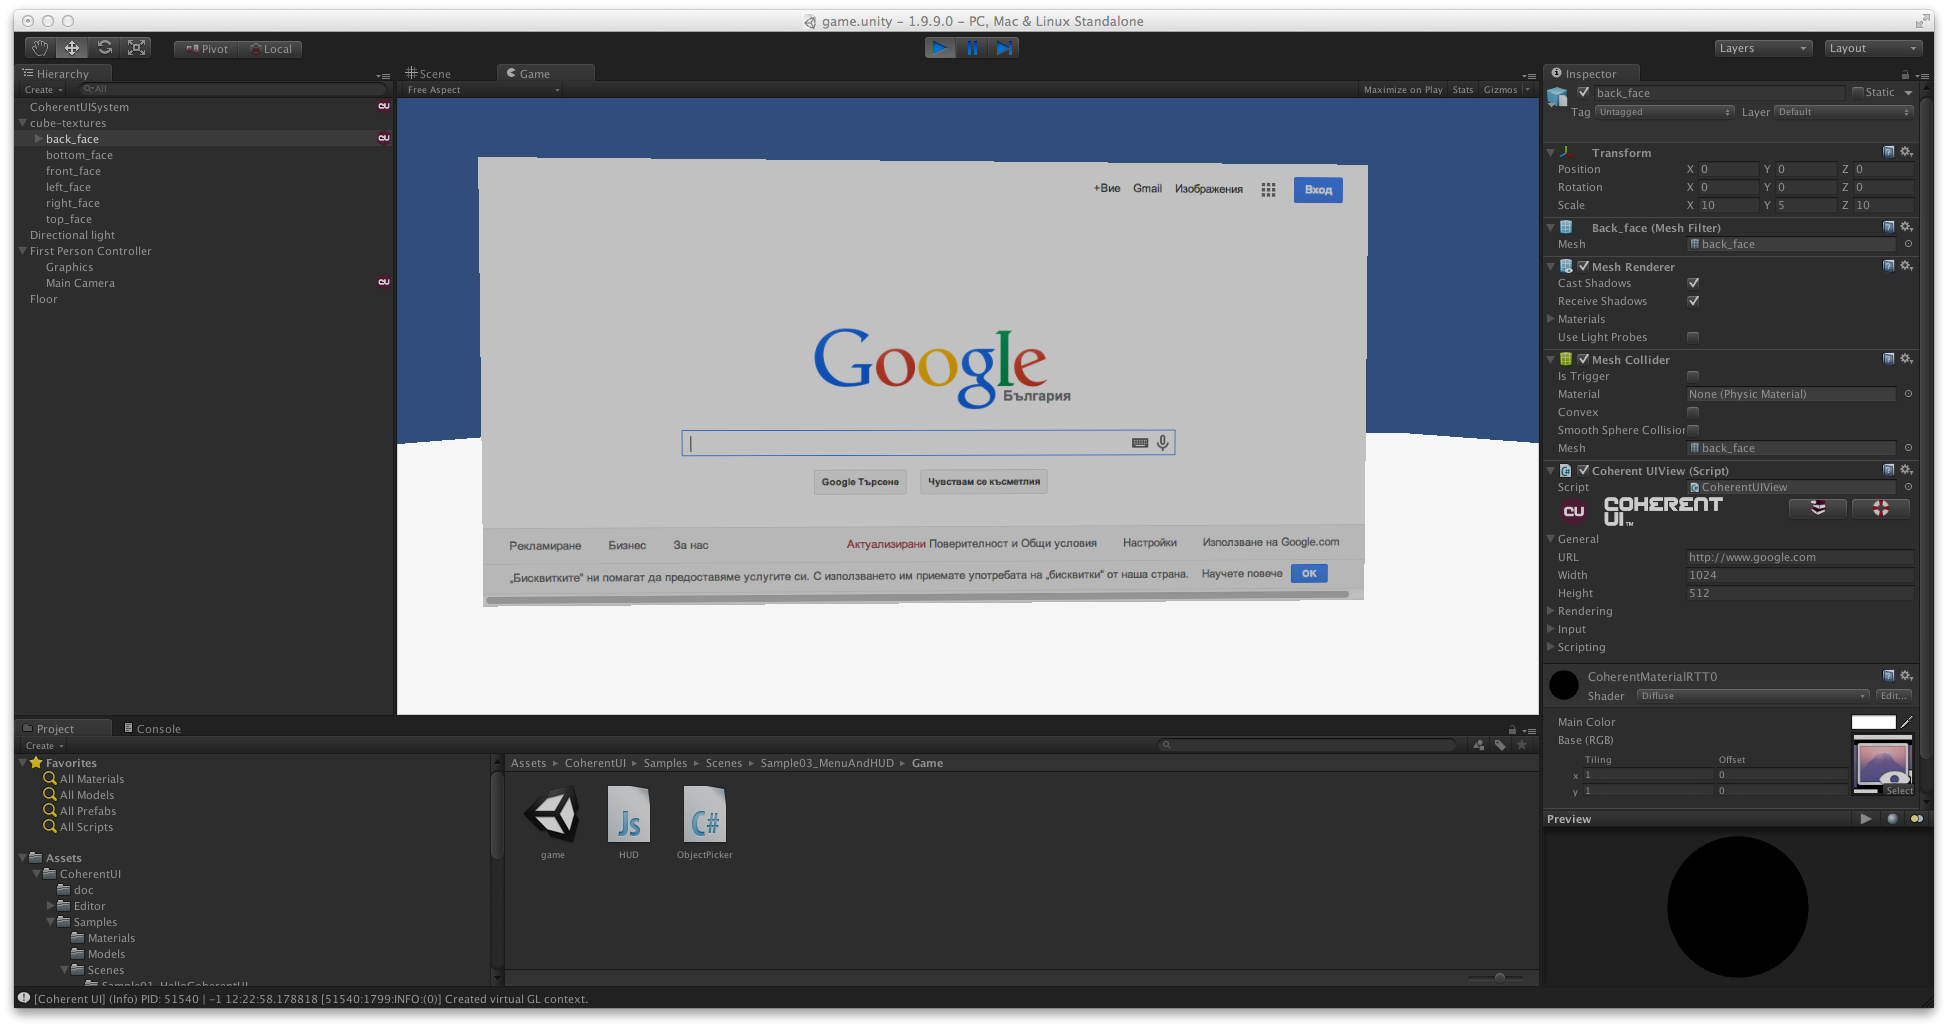Image resolution: width=1948 pixels, height=1028 pixels.
Task: Select the Hand tool in toolbar
Action: [39, 48]
